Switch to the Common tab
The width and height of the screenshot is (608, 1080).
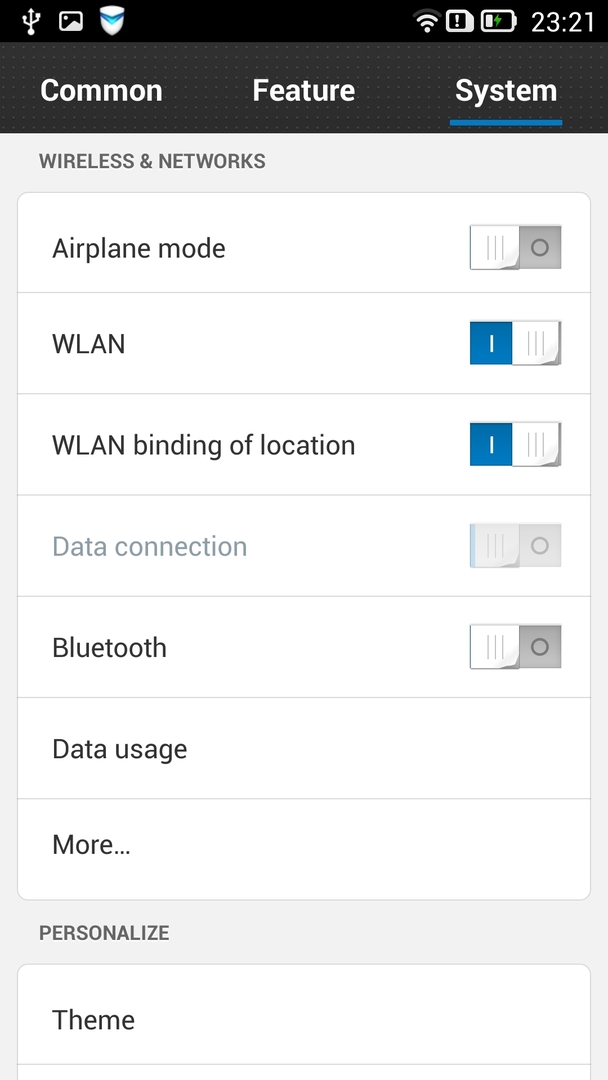click(101, 90)
